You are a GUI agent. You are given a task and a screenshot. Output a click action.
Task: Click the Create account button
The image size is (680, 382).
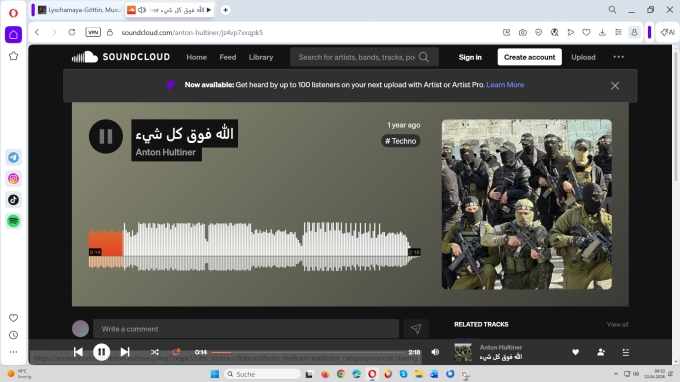click(x=530, y=57)
